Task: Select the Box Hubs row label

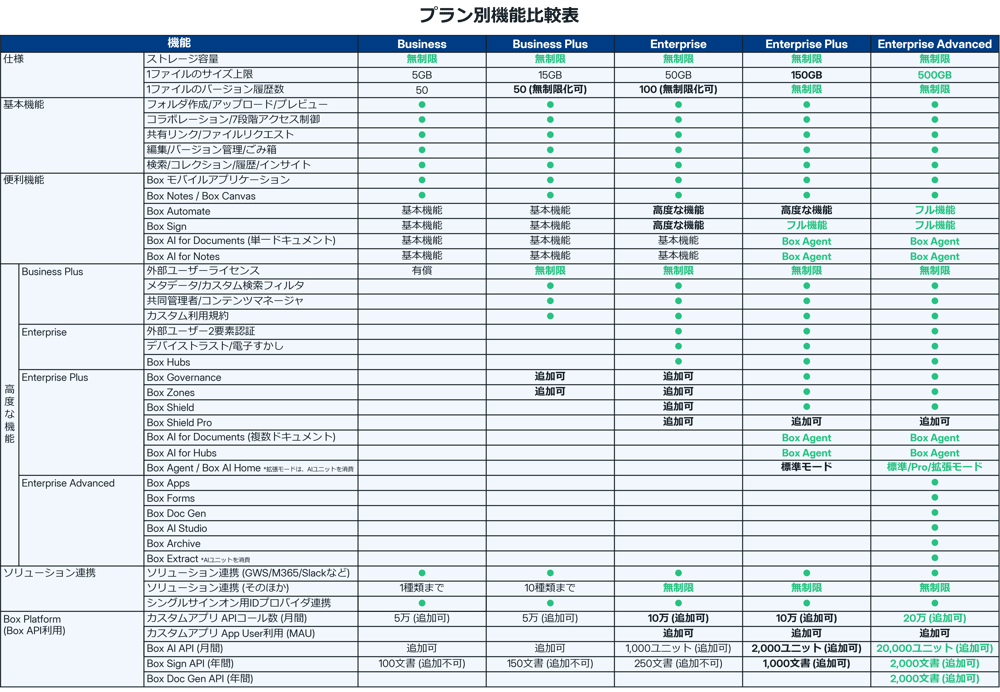Action: pos(168,362)
